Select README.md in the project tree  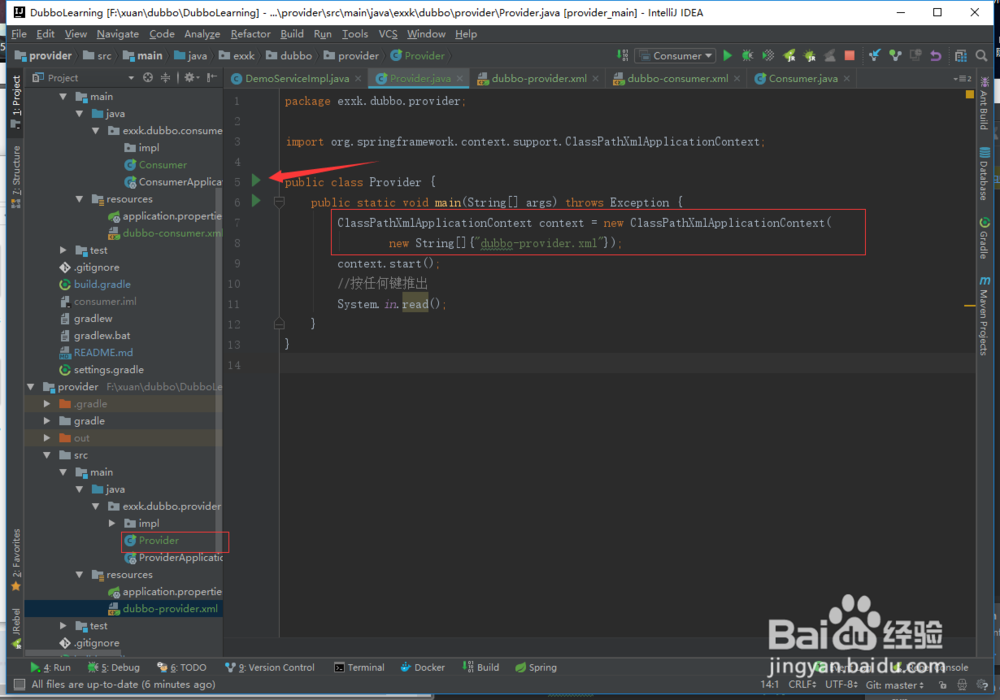[103, 352]
